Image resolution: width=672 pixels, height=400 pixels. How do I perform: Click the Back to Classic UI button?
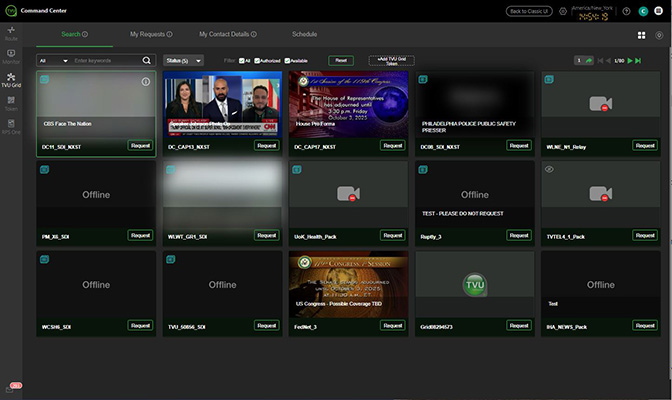pyautogui.click(x=530, y=11)
